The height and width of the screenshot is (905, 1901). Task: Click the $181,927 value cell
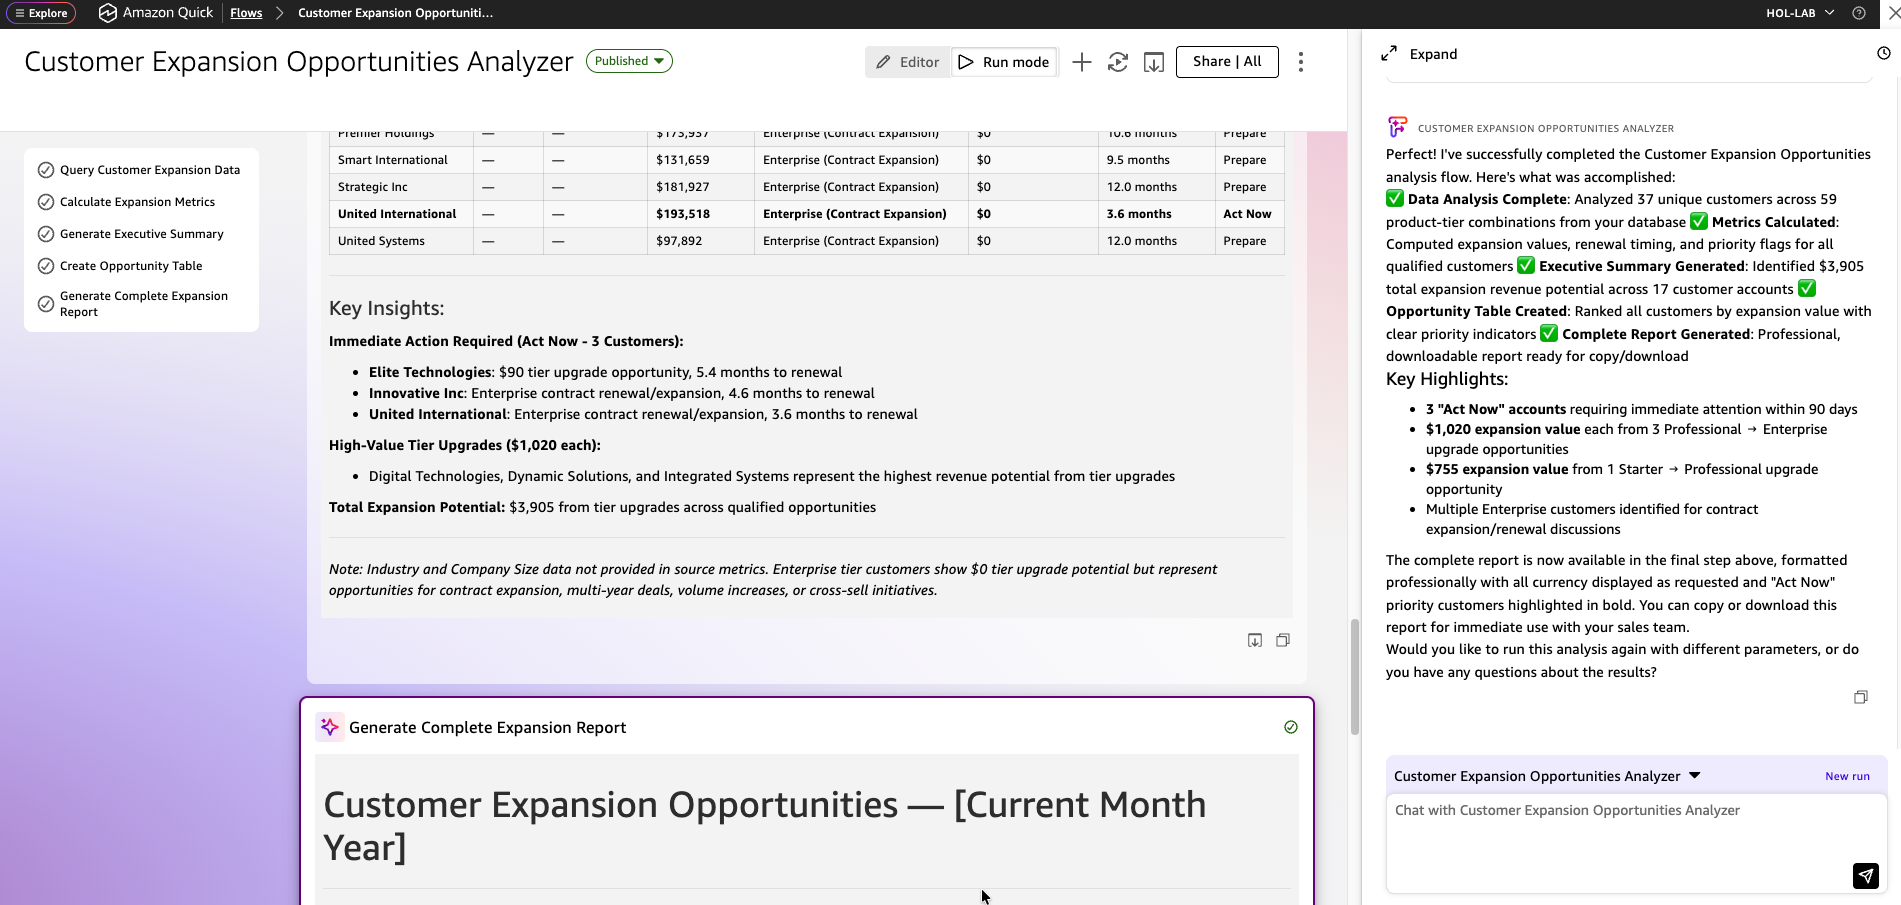tap(700, 187)
